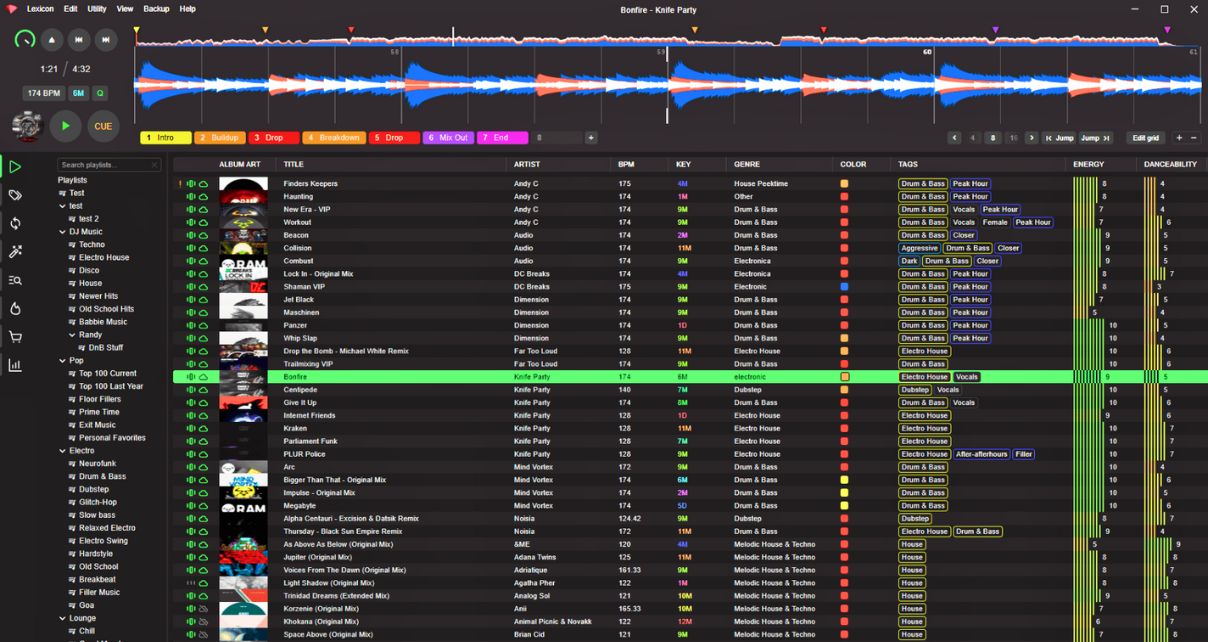Click the eject track button
1208x642 pixels.
point(52,40)
